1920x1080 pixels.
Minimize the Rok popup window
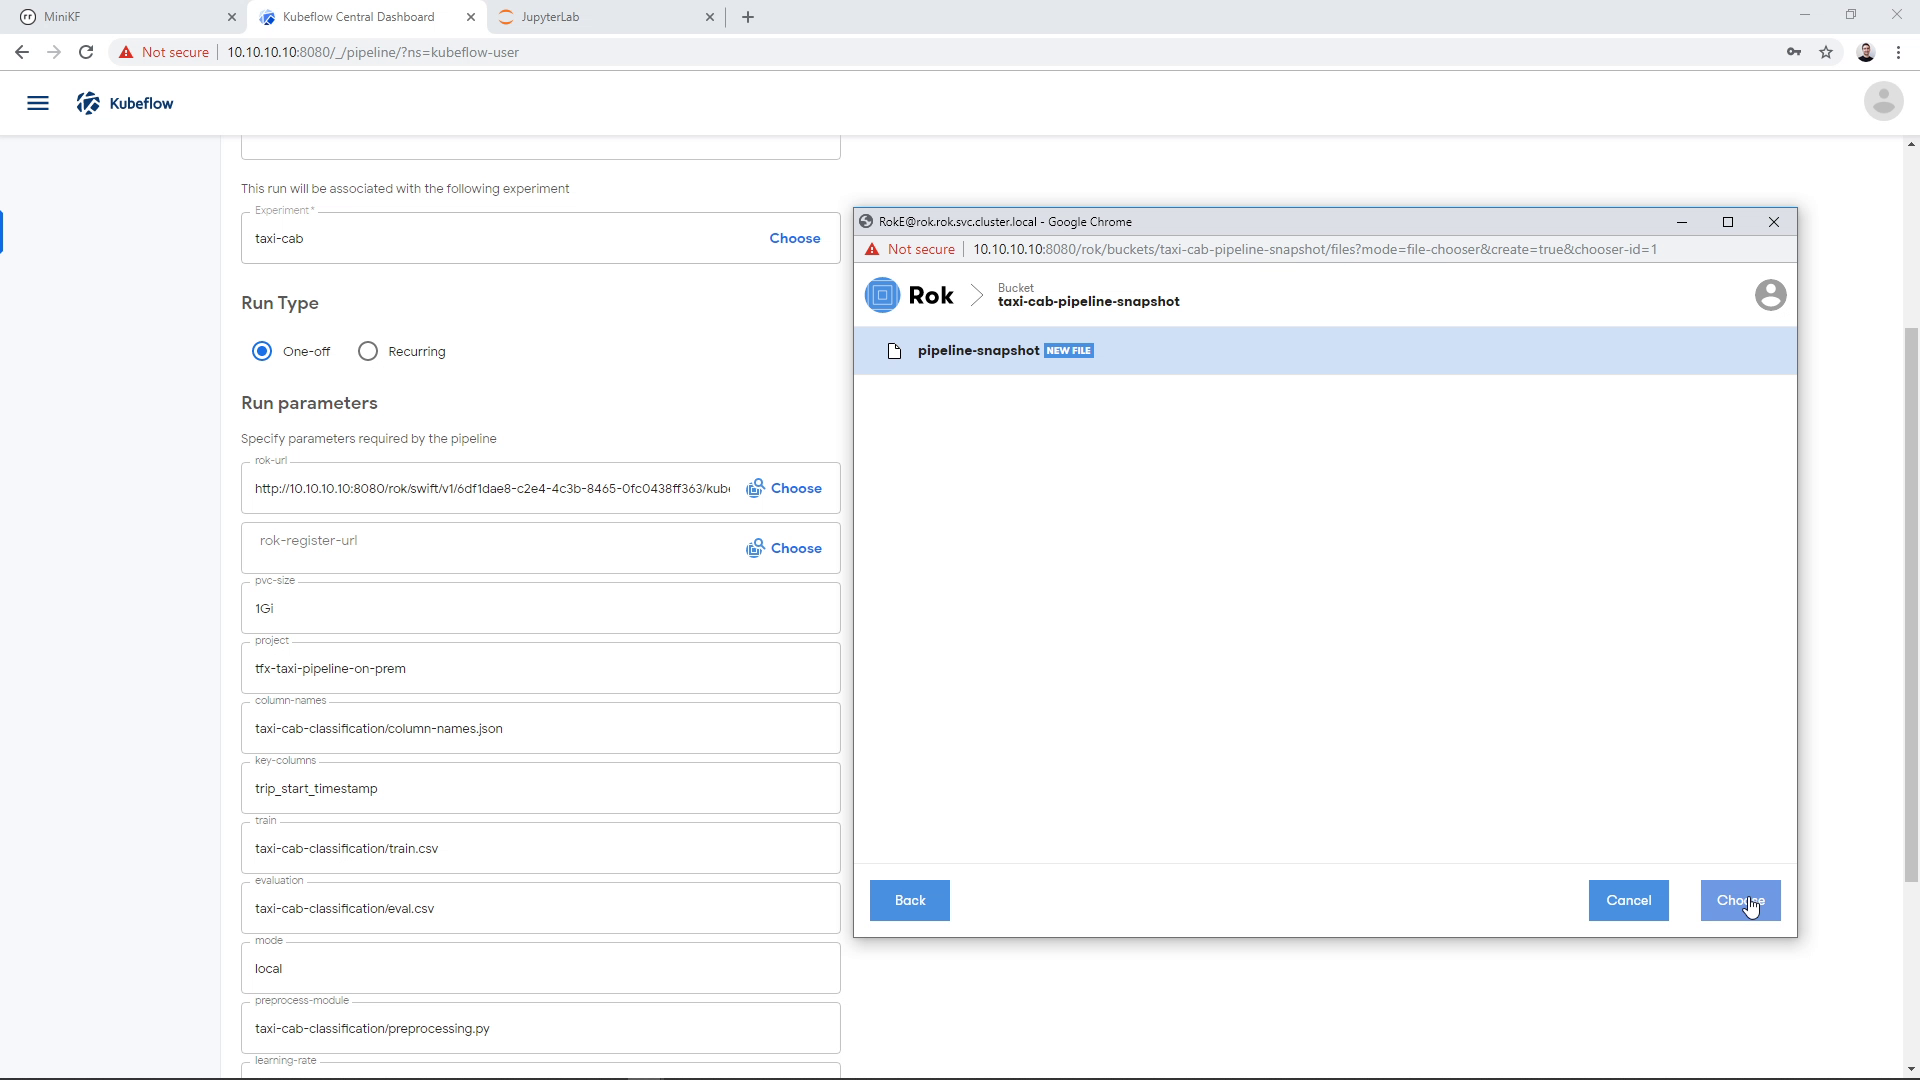[1682, 222]
